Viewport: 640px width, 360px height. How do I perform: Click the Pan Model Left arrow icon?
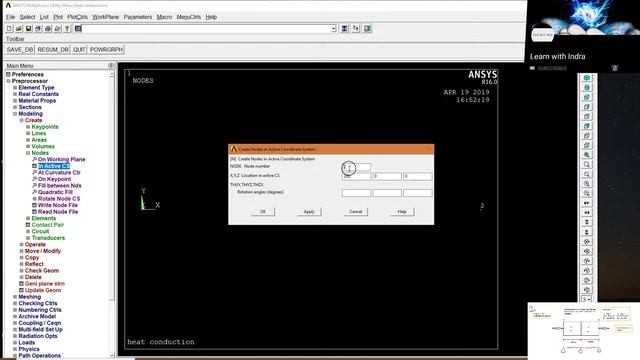click(587, 203)
